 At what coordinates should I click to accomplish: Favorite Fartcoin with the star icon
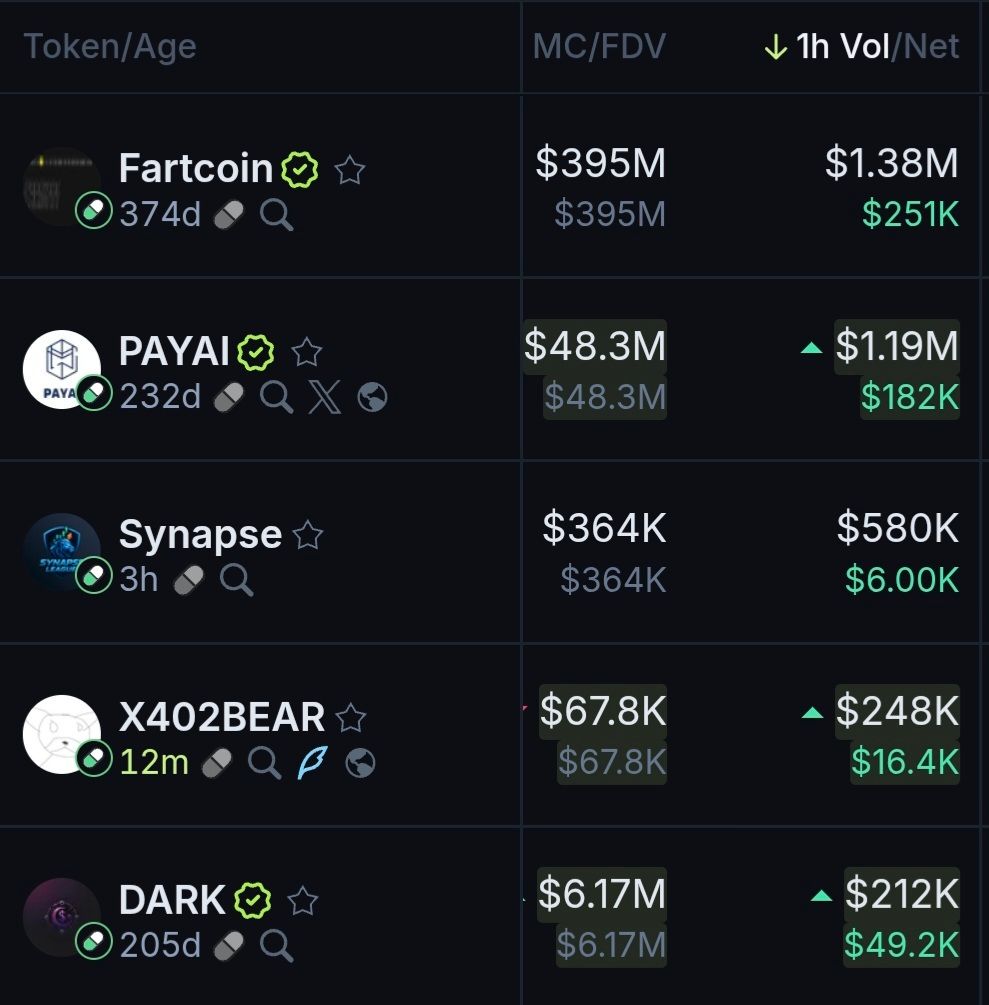(x=349, y=170)
